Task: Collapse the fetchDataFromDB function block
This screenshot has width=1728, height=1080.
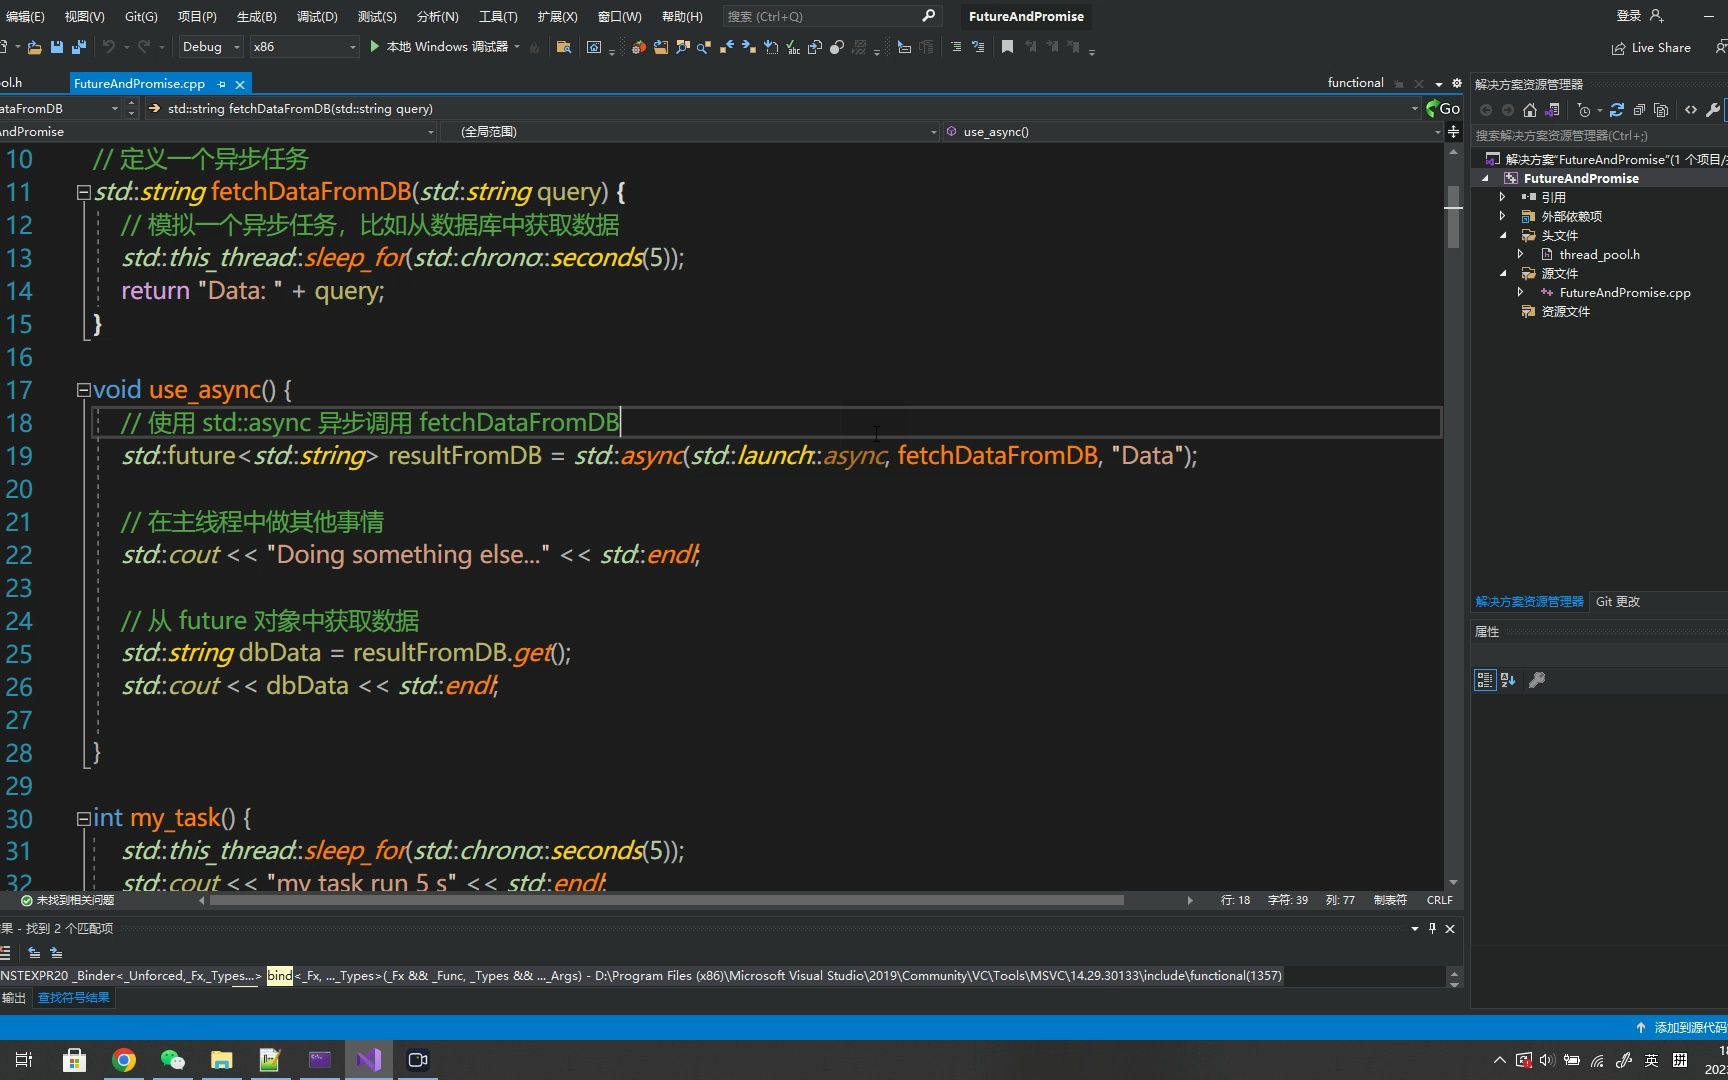Action: pyautogui.click(x=84, y=192)
